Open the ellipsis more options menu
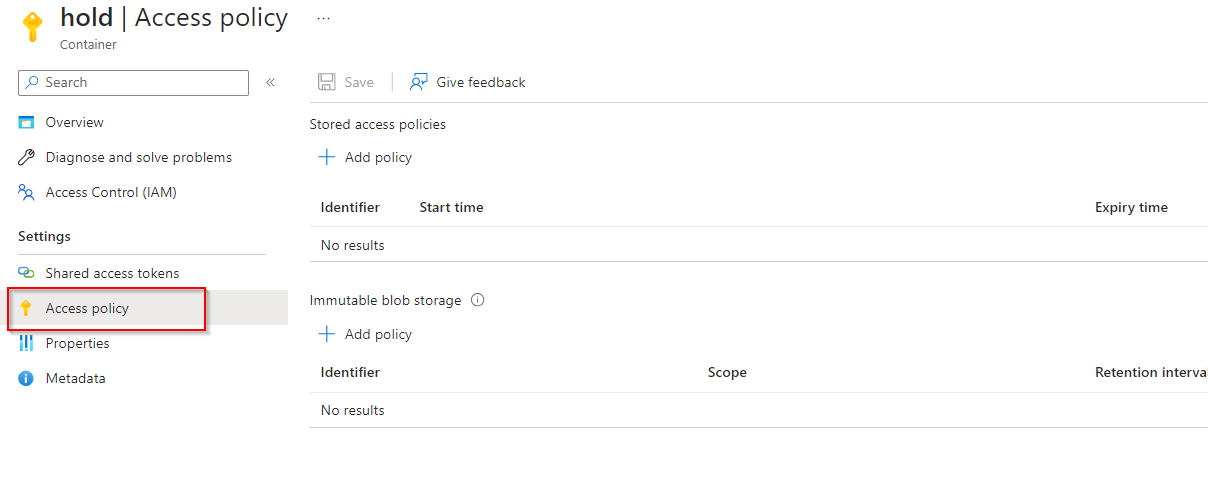Image resolution: width=1208 pixels, height=490 pixels. coord(323,18)
